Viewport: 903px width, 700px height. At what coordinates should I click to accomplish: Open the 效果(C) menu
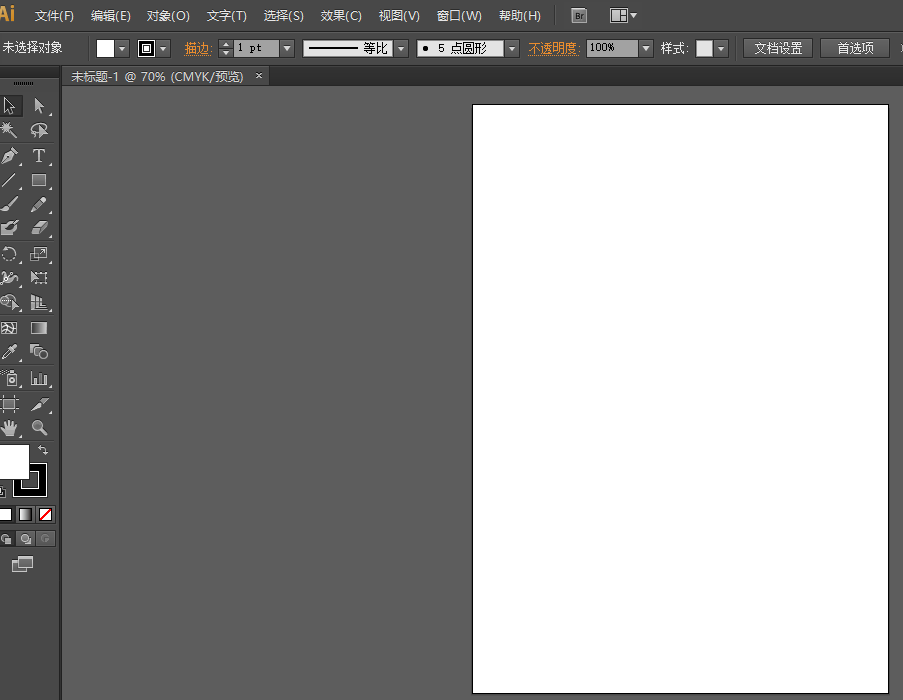(341, 16)
